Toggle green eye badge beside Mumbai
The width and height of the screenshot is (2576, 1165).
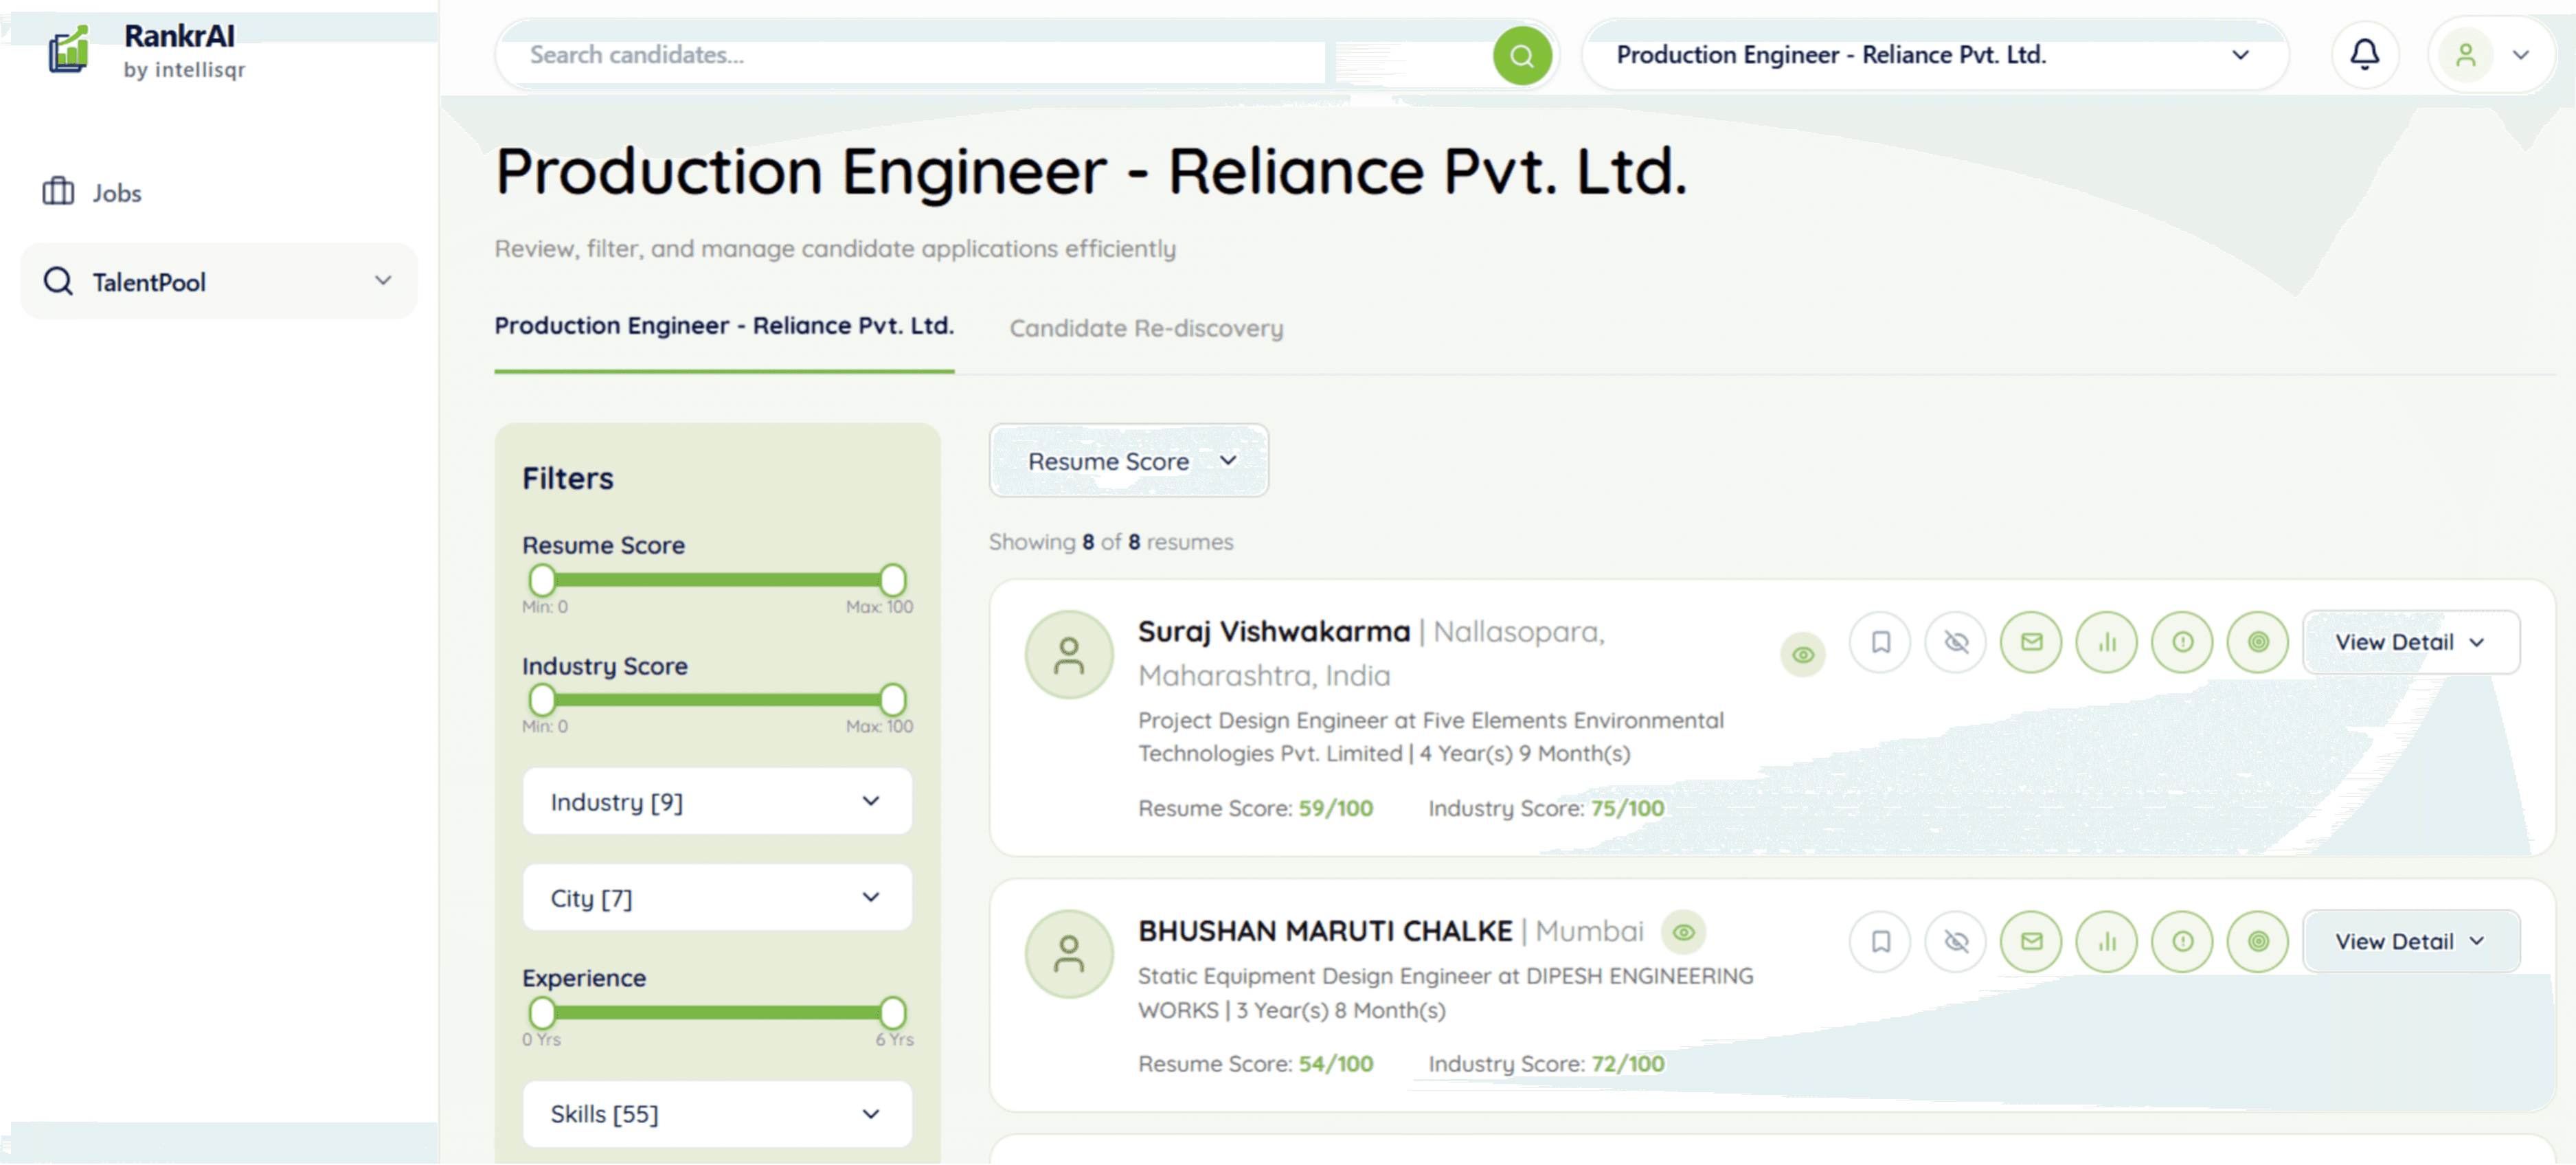tap(1683, 932)
